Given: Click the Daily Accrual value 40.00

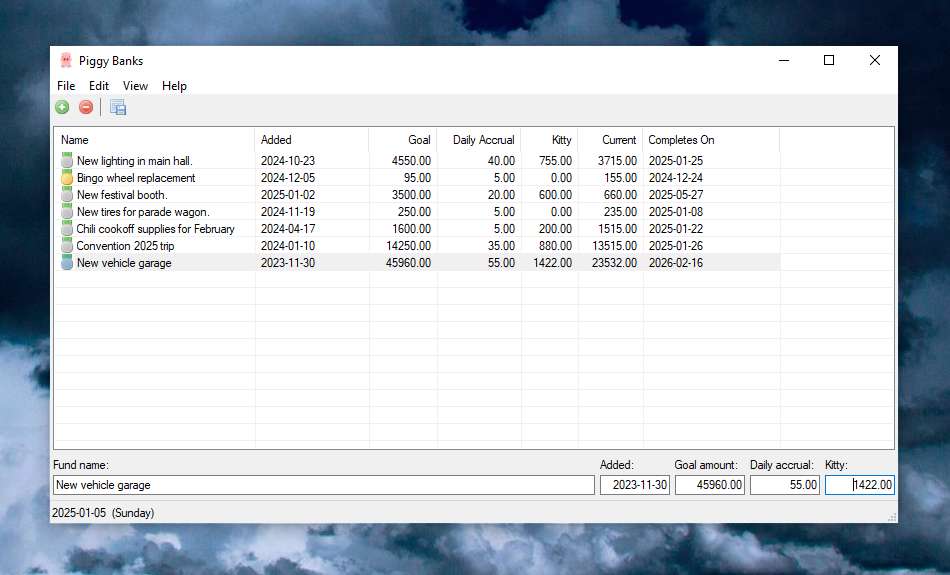Looking at the screenshot, I should (x=501, y=161).
